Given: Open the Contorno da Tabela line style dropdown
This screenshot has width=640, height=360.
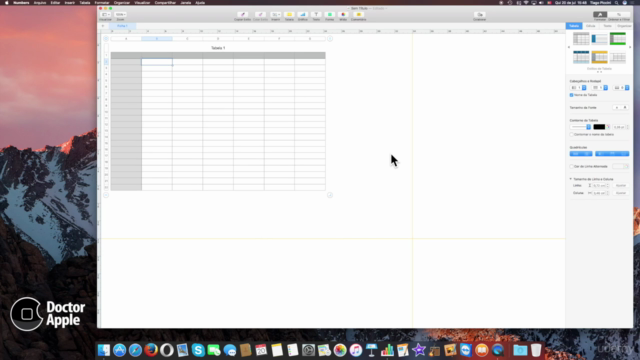Looking at the screenshot, I should coord(580,127).
